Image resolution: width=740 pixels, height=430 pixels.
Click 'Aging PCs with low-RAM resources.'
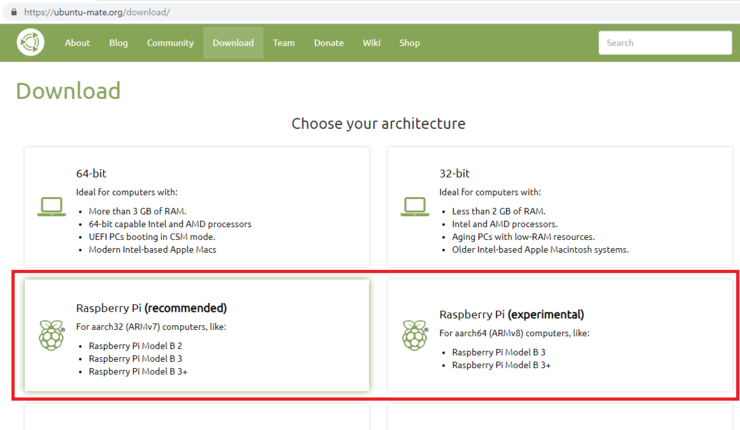(x=523, y=237)
